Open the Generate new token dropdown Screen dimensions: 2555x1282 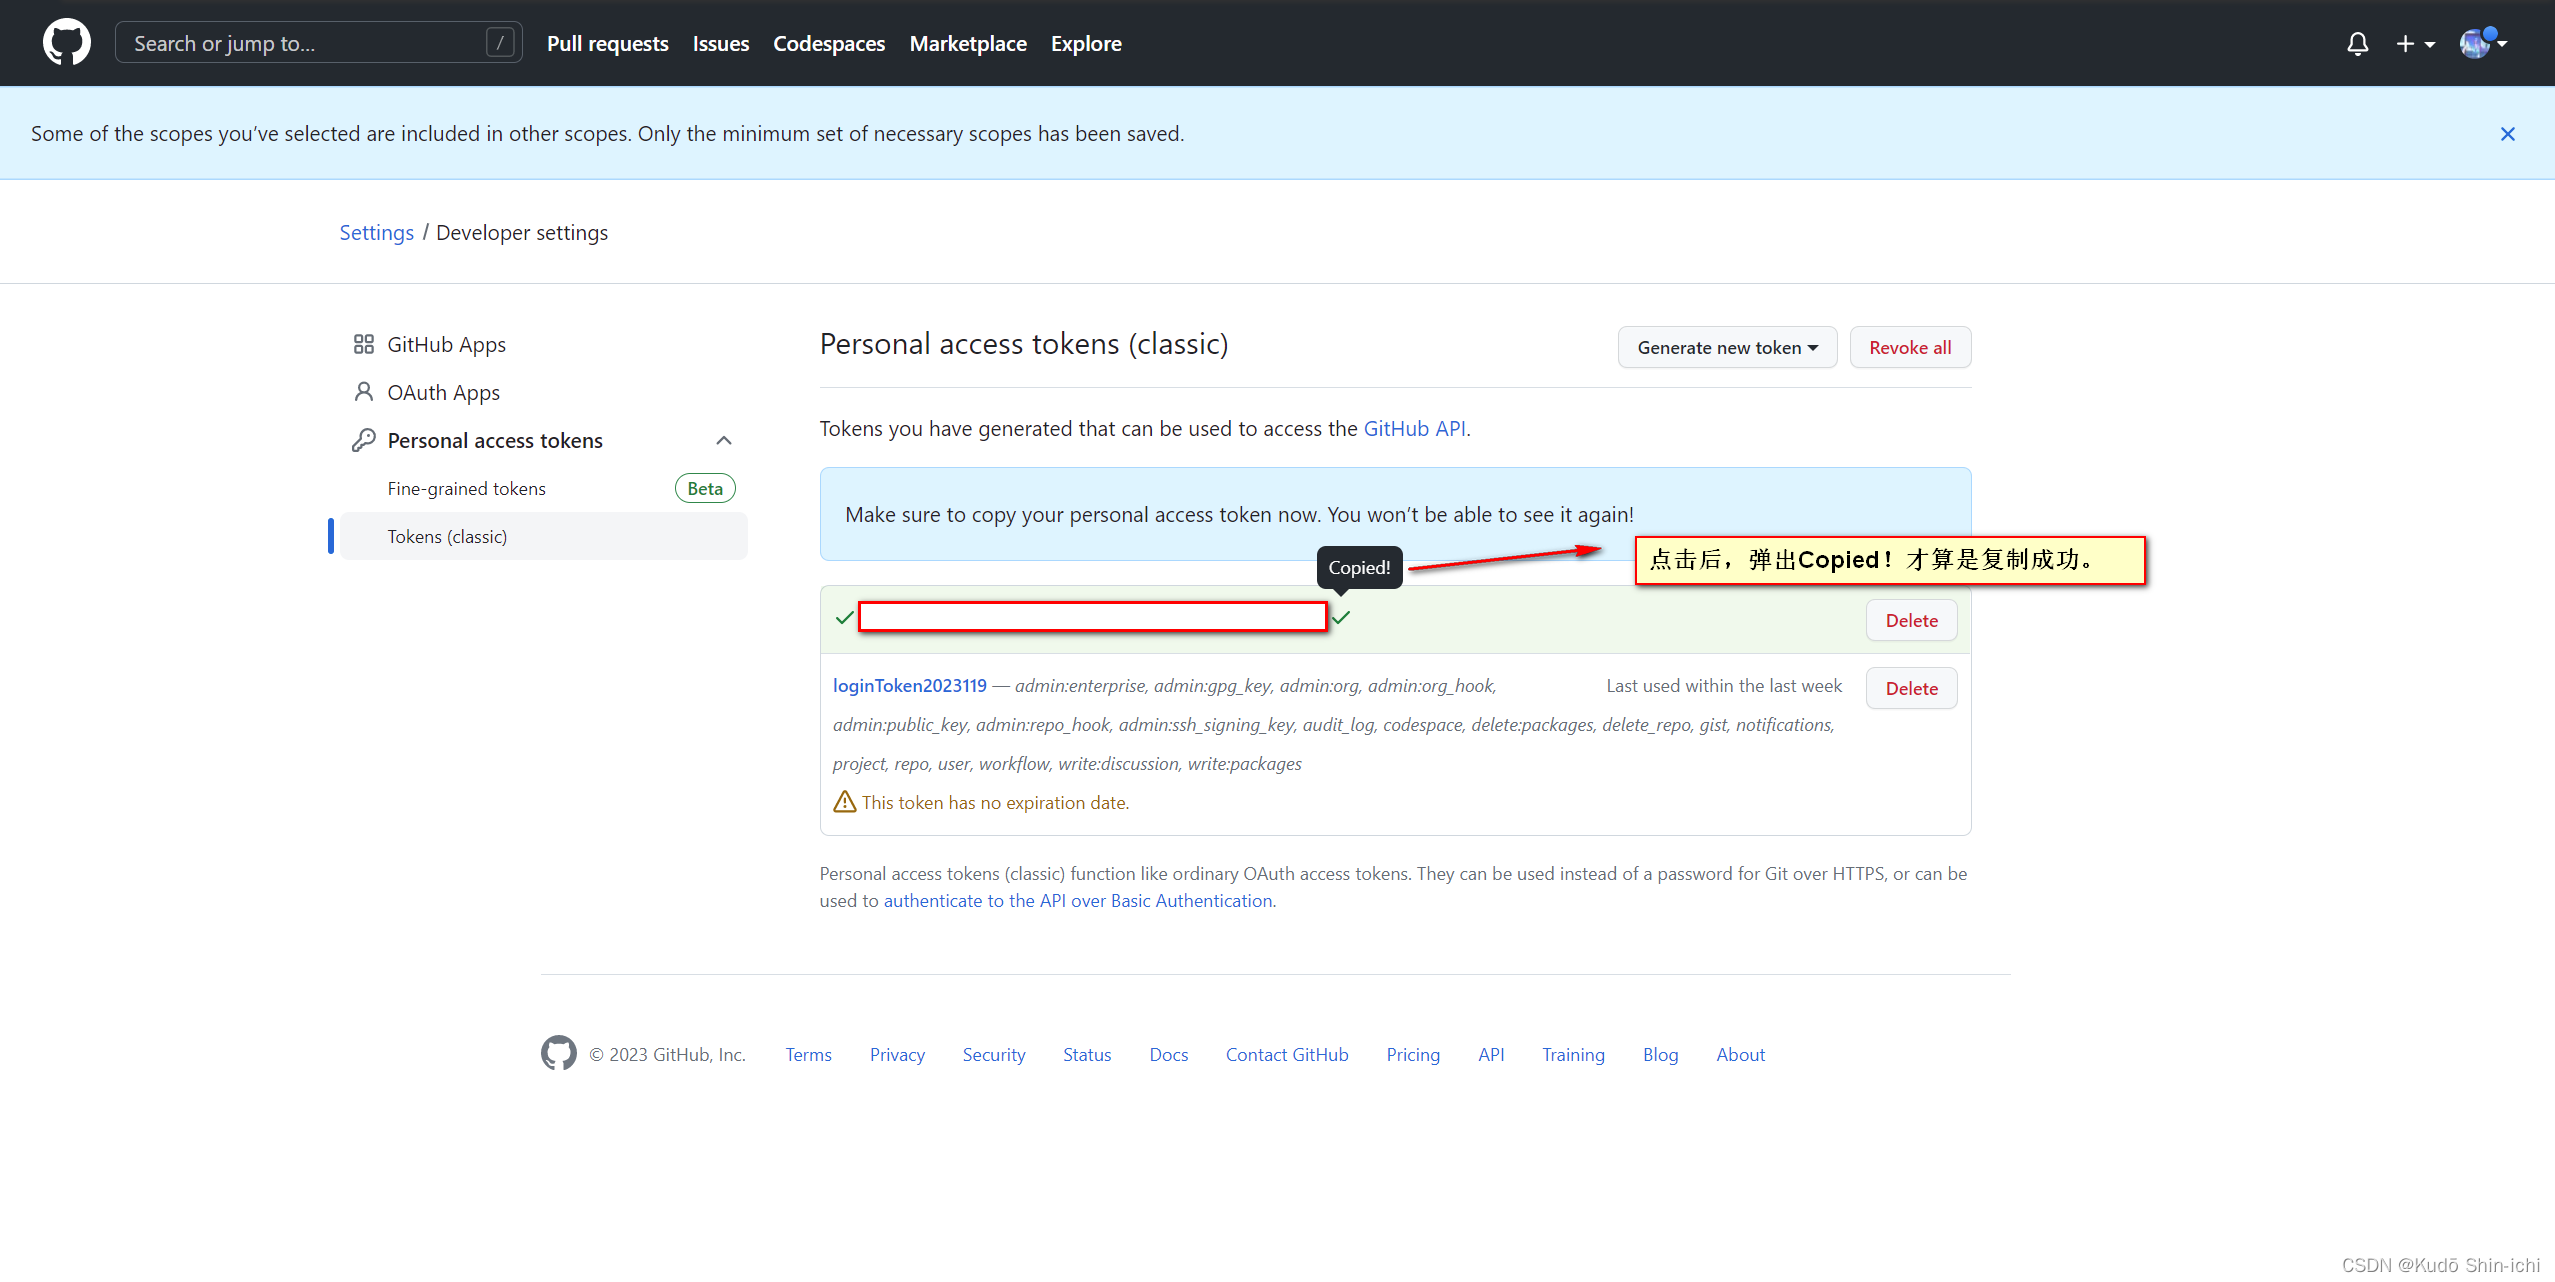pyautogui.click(x=1727, y=348)
